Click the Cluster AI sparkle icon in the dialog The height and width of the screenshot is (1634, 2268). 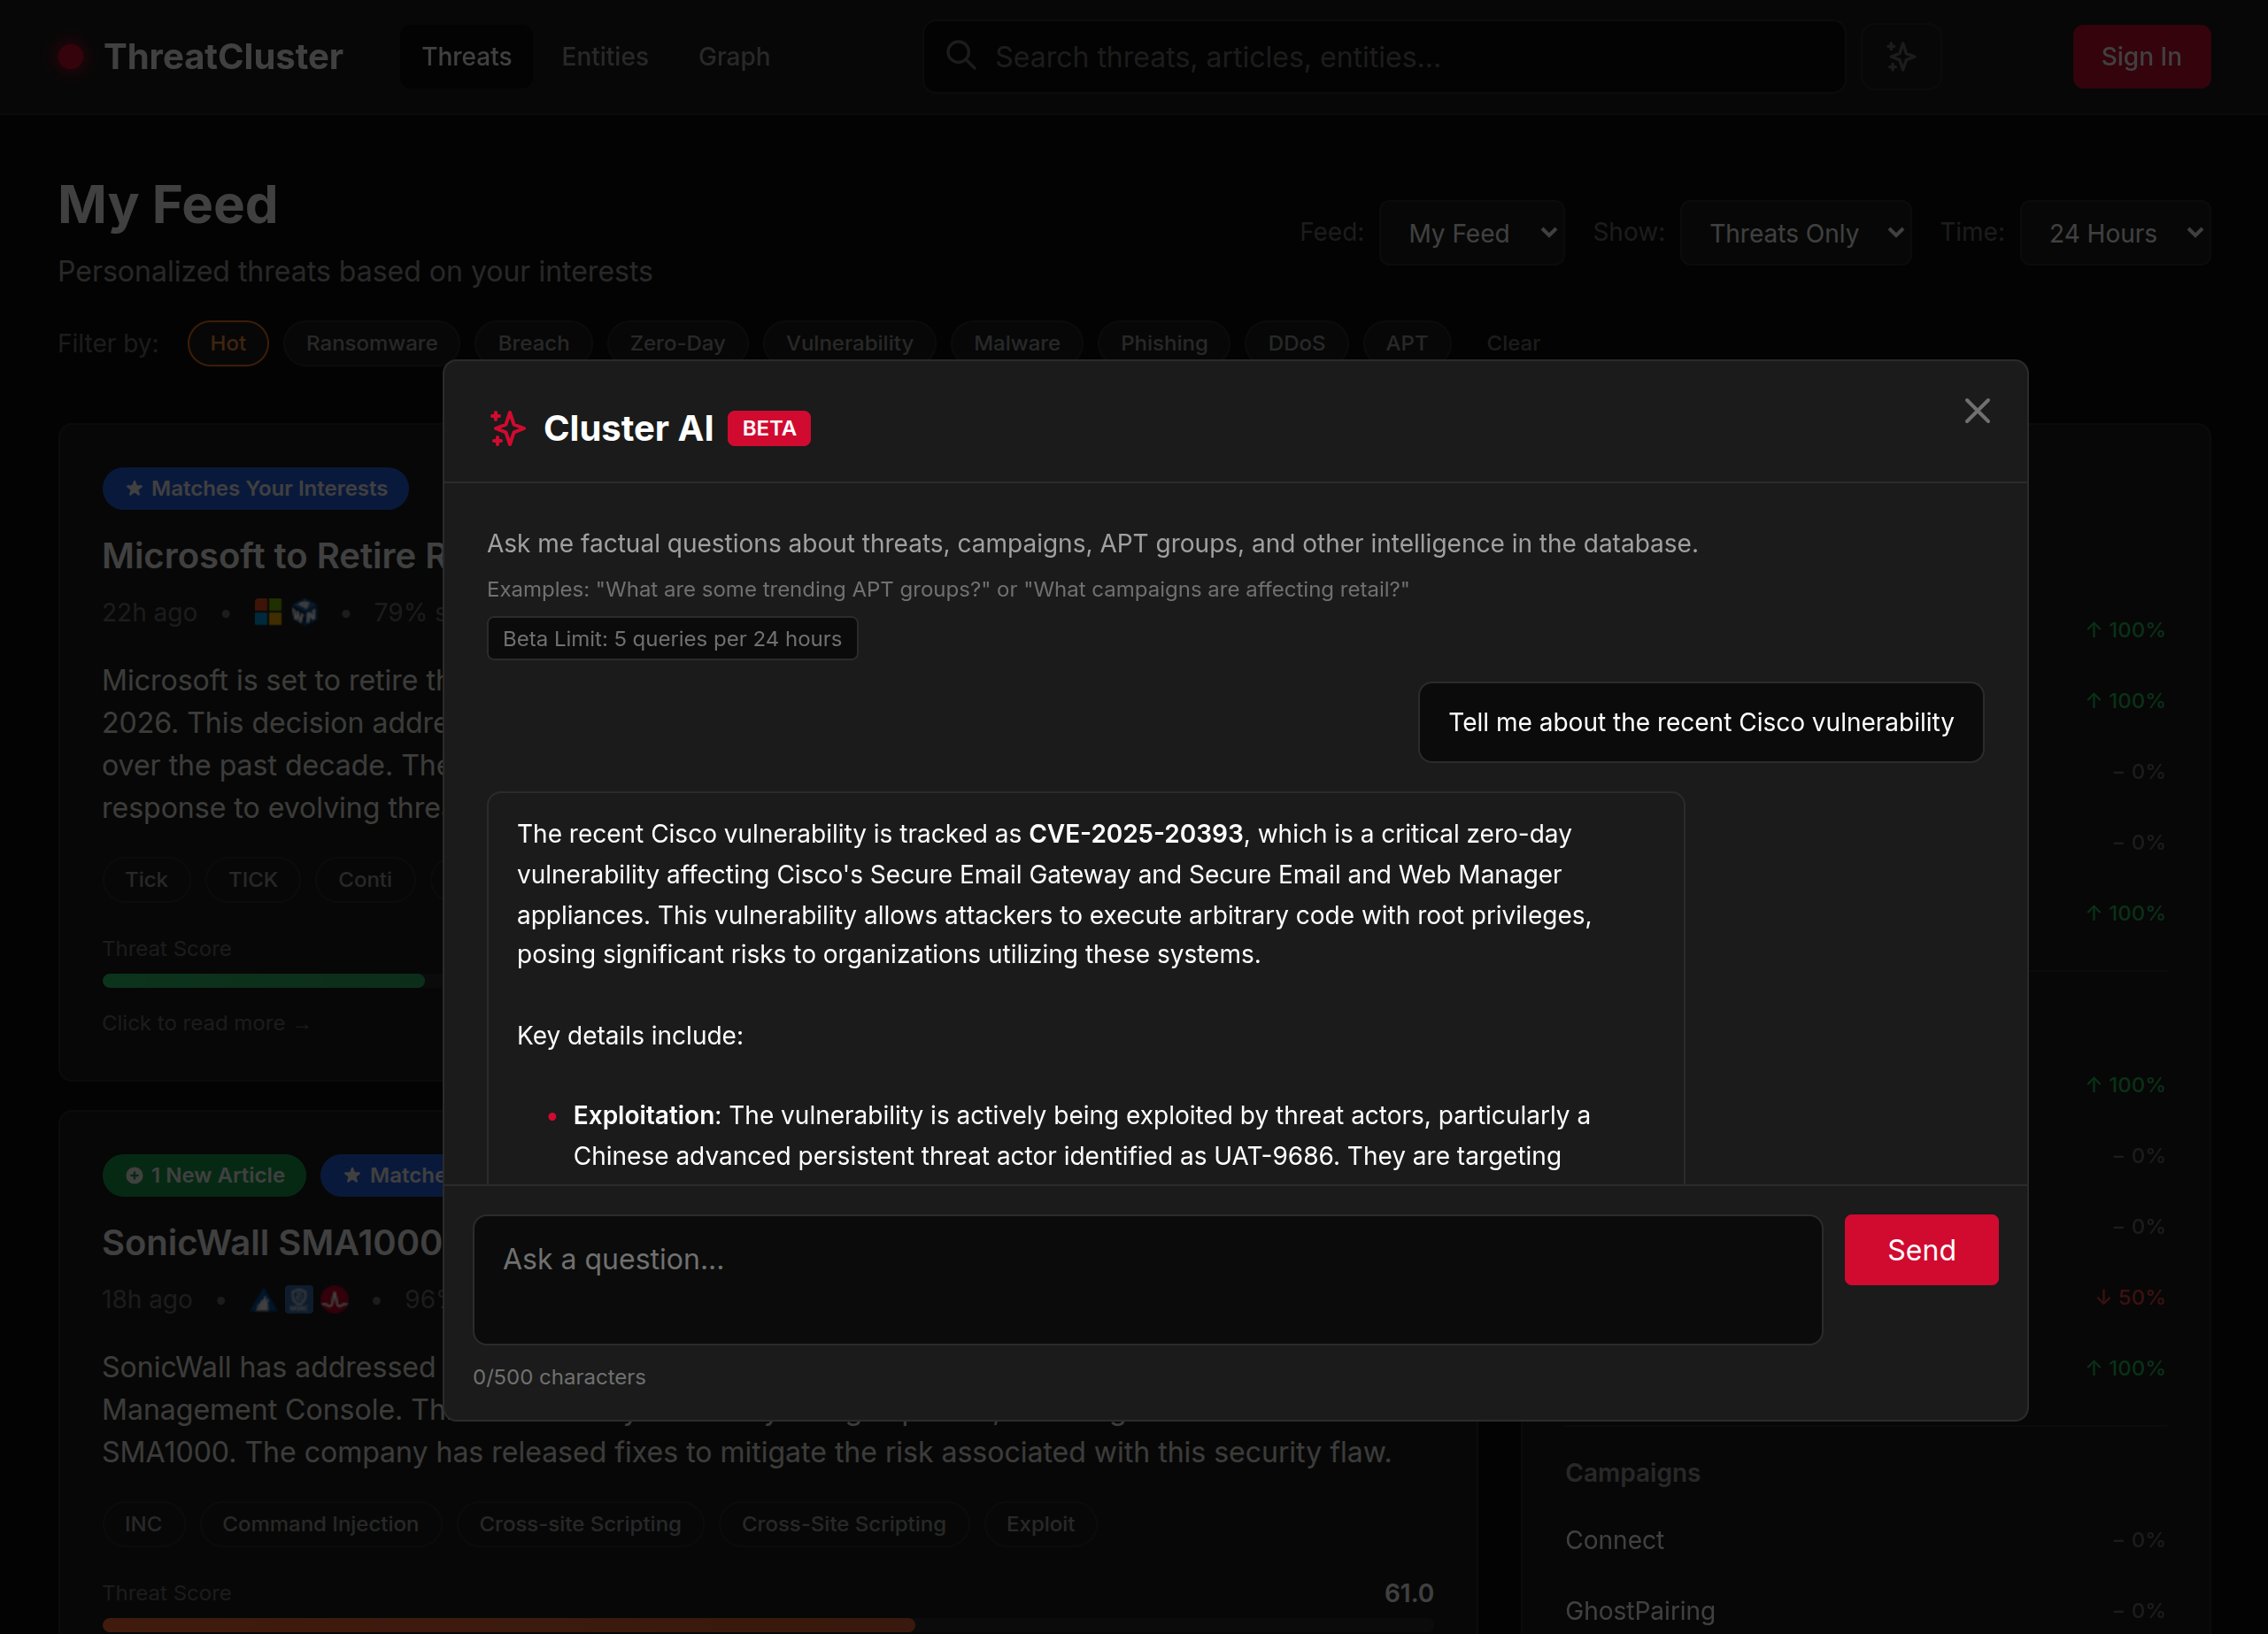coord(507,428)
